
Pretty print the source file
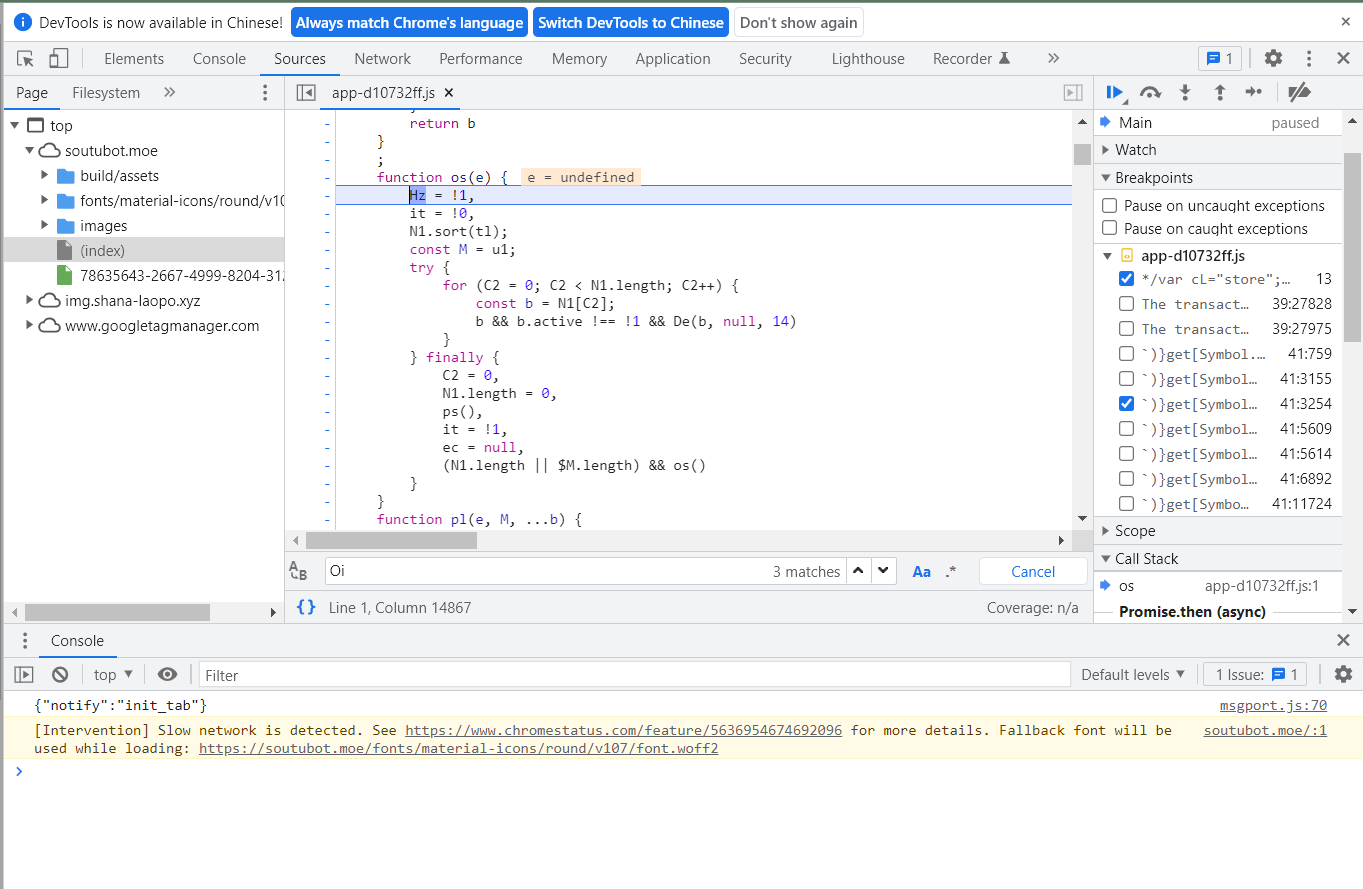[x=307, y=607]
